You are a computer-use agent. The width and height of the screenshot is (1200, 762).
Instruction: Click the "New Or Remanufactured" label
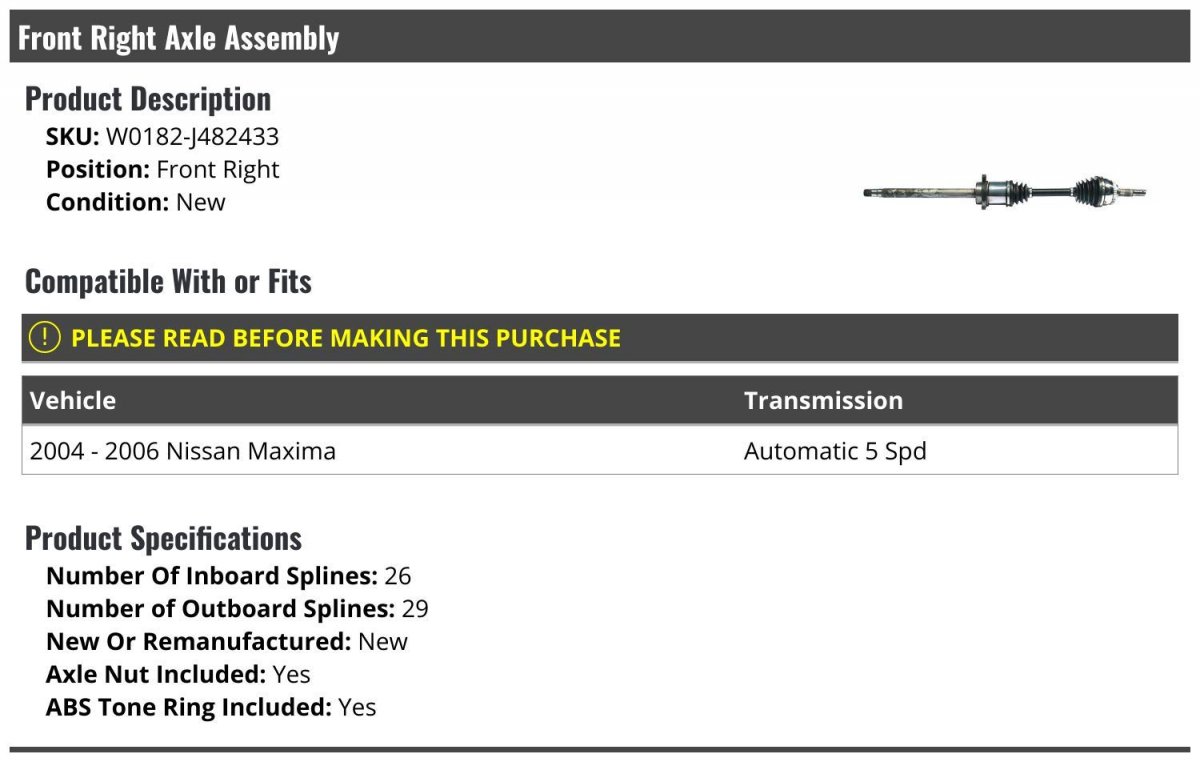[x=198, y=641]
